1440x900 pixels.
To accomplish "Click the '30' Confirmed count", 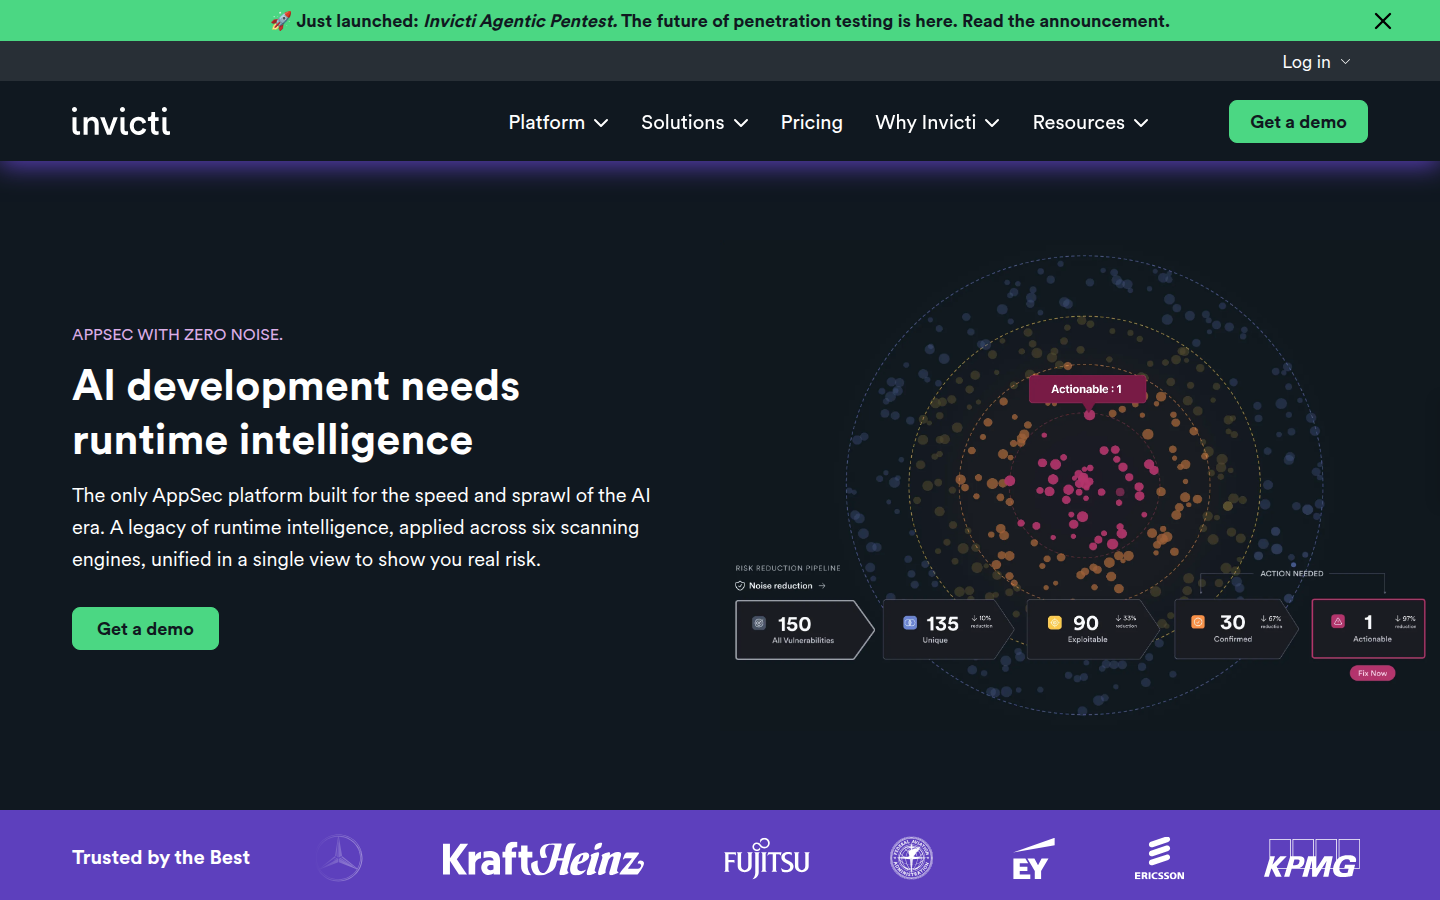I will coord(1232,622).
